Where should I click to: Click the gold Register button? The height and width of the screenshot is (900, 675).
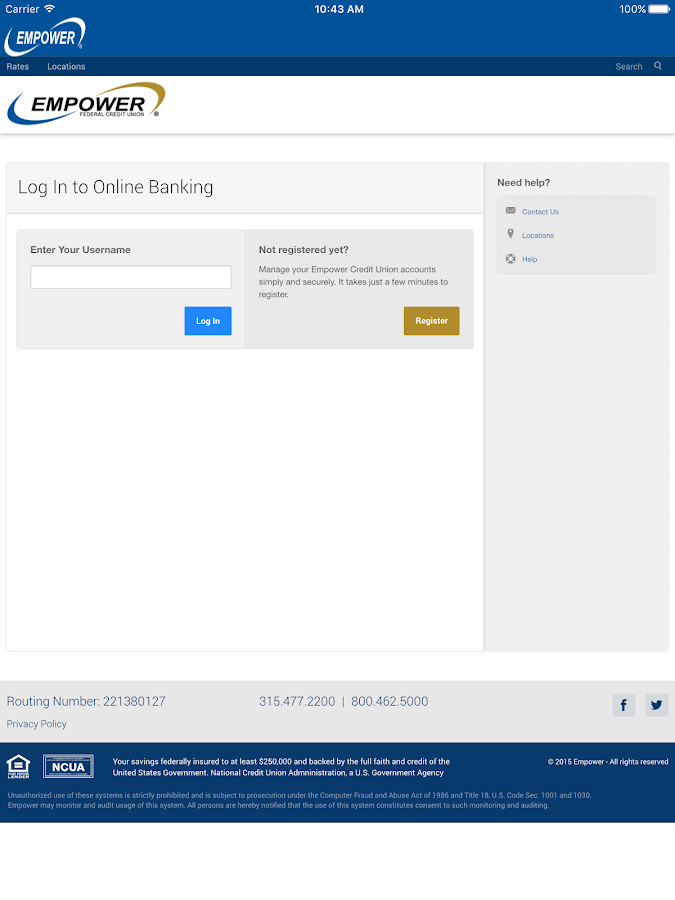click(432, 321)
